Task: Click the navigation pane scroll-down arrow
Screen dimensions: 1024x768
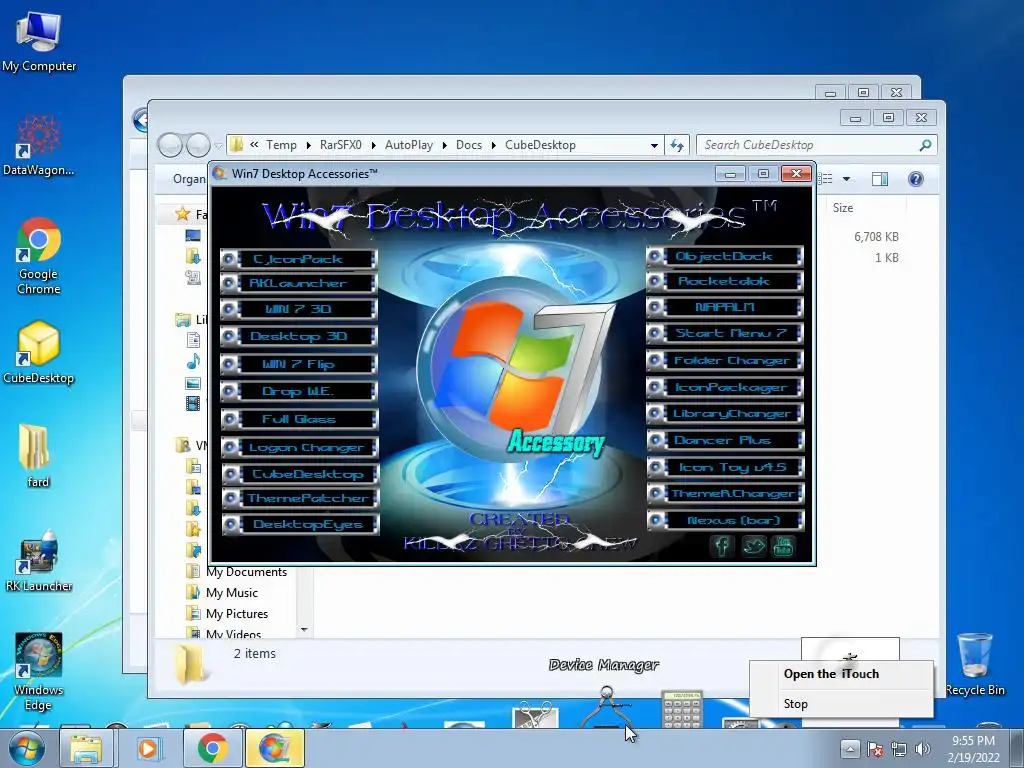Action: point(304,630)
